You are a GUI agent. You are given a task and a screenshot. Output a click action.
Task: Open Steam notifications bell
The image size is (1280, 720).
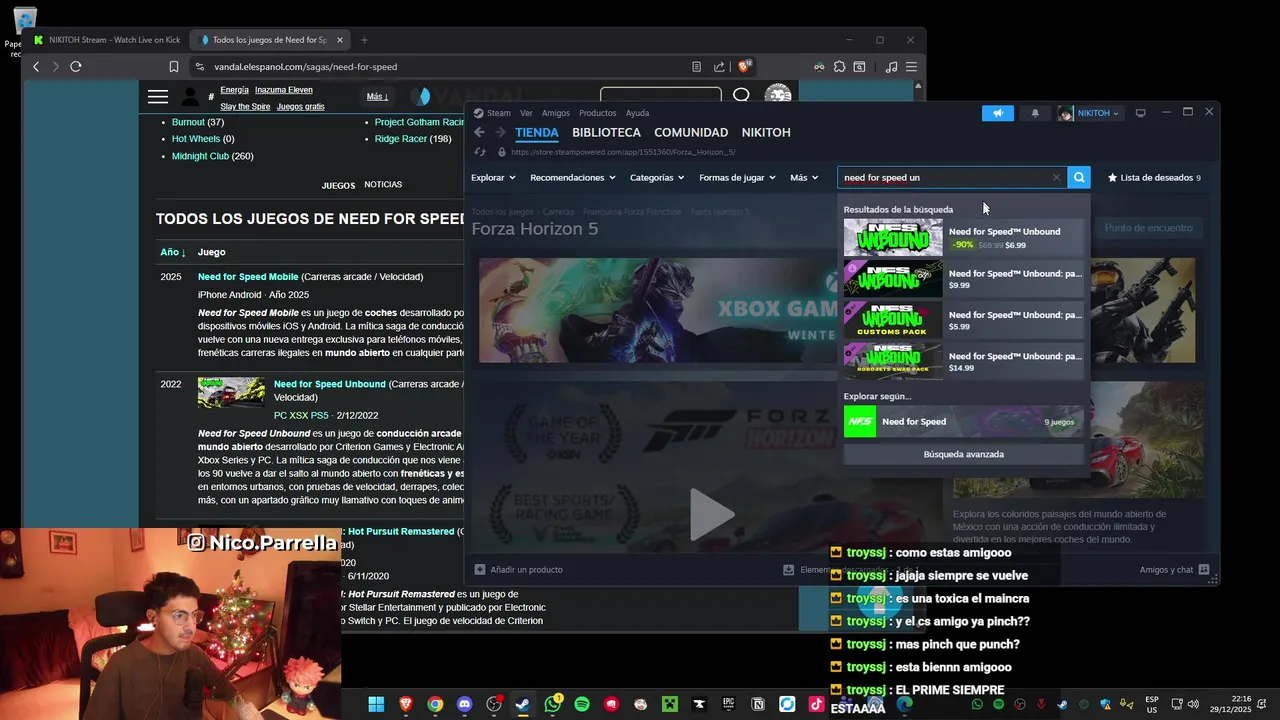tap(1035, 113)
